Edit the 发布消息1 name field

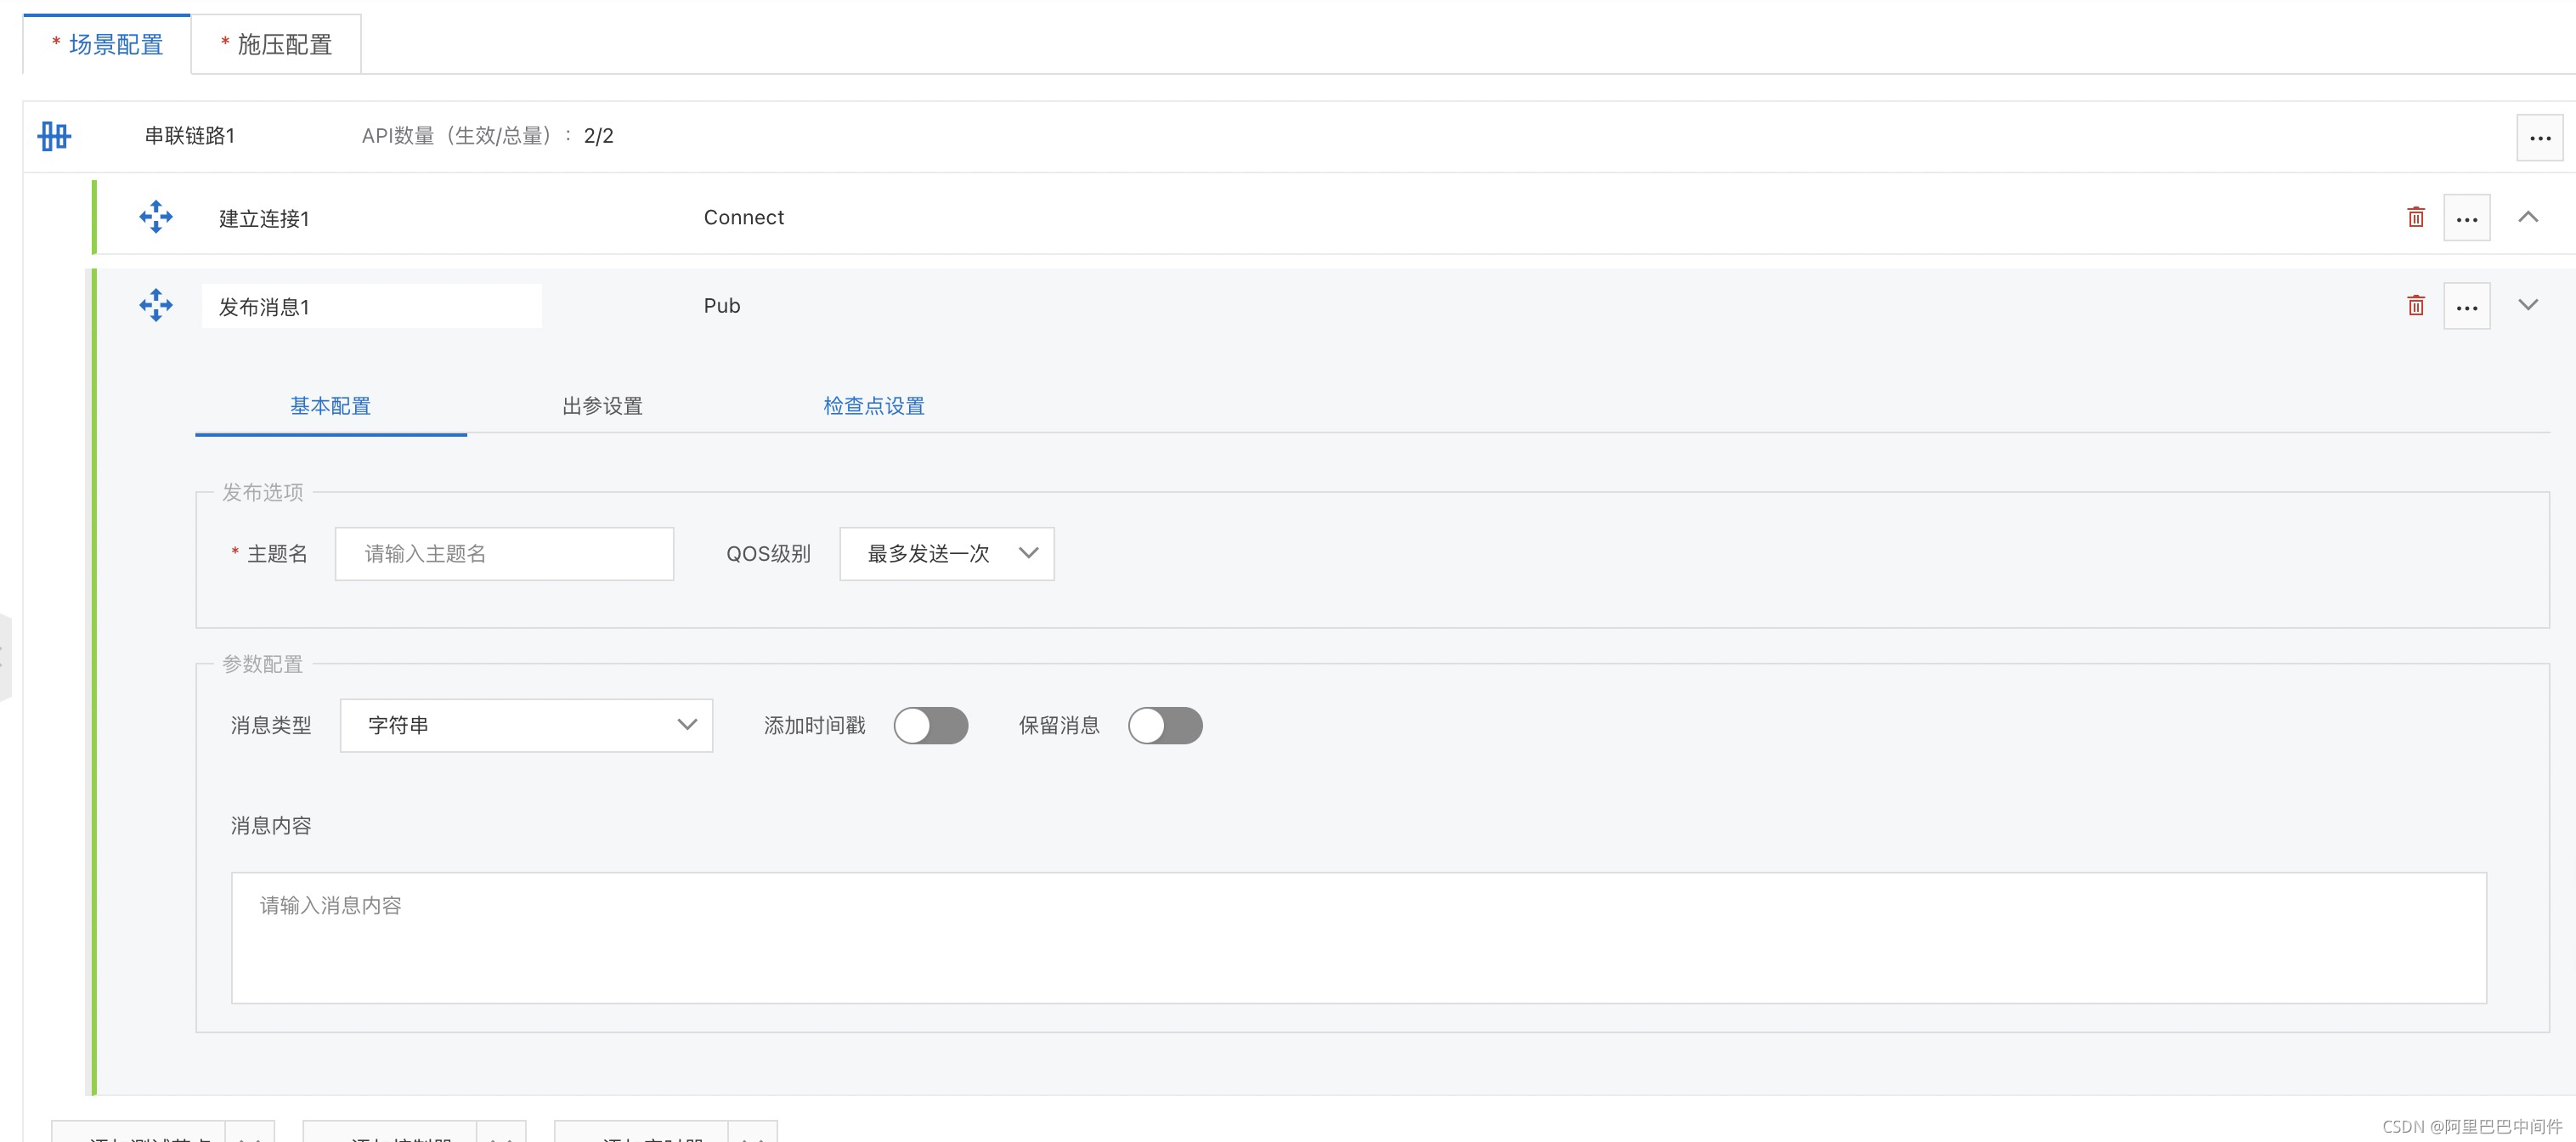[x=372, y=306]
